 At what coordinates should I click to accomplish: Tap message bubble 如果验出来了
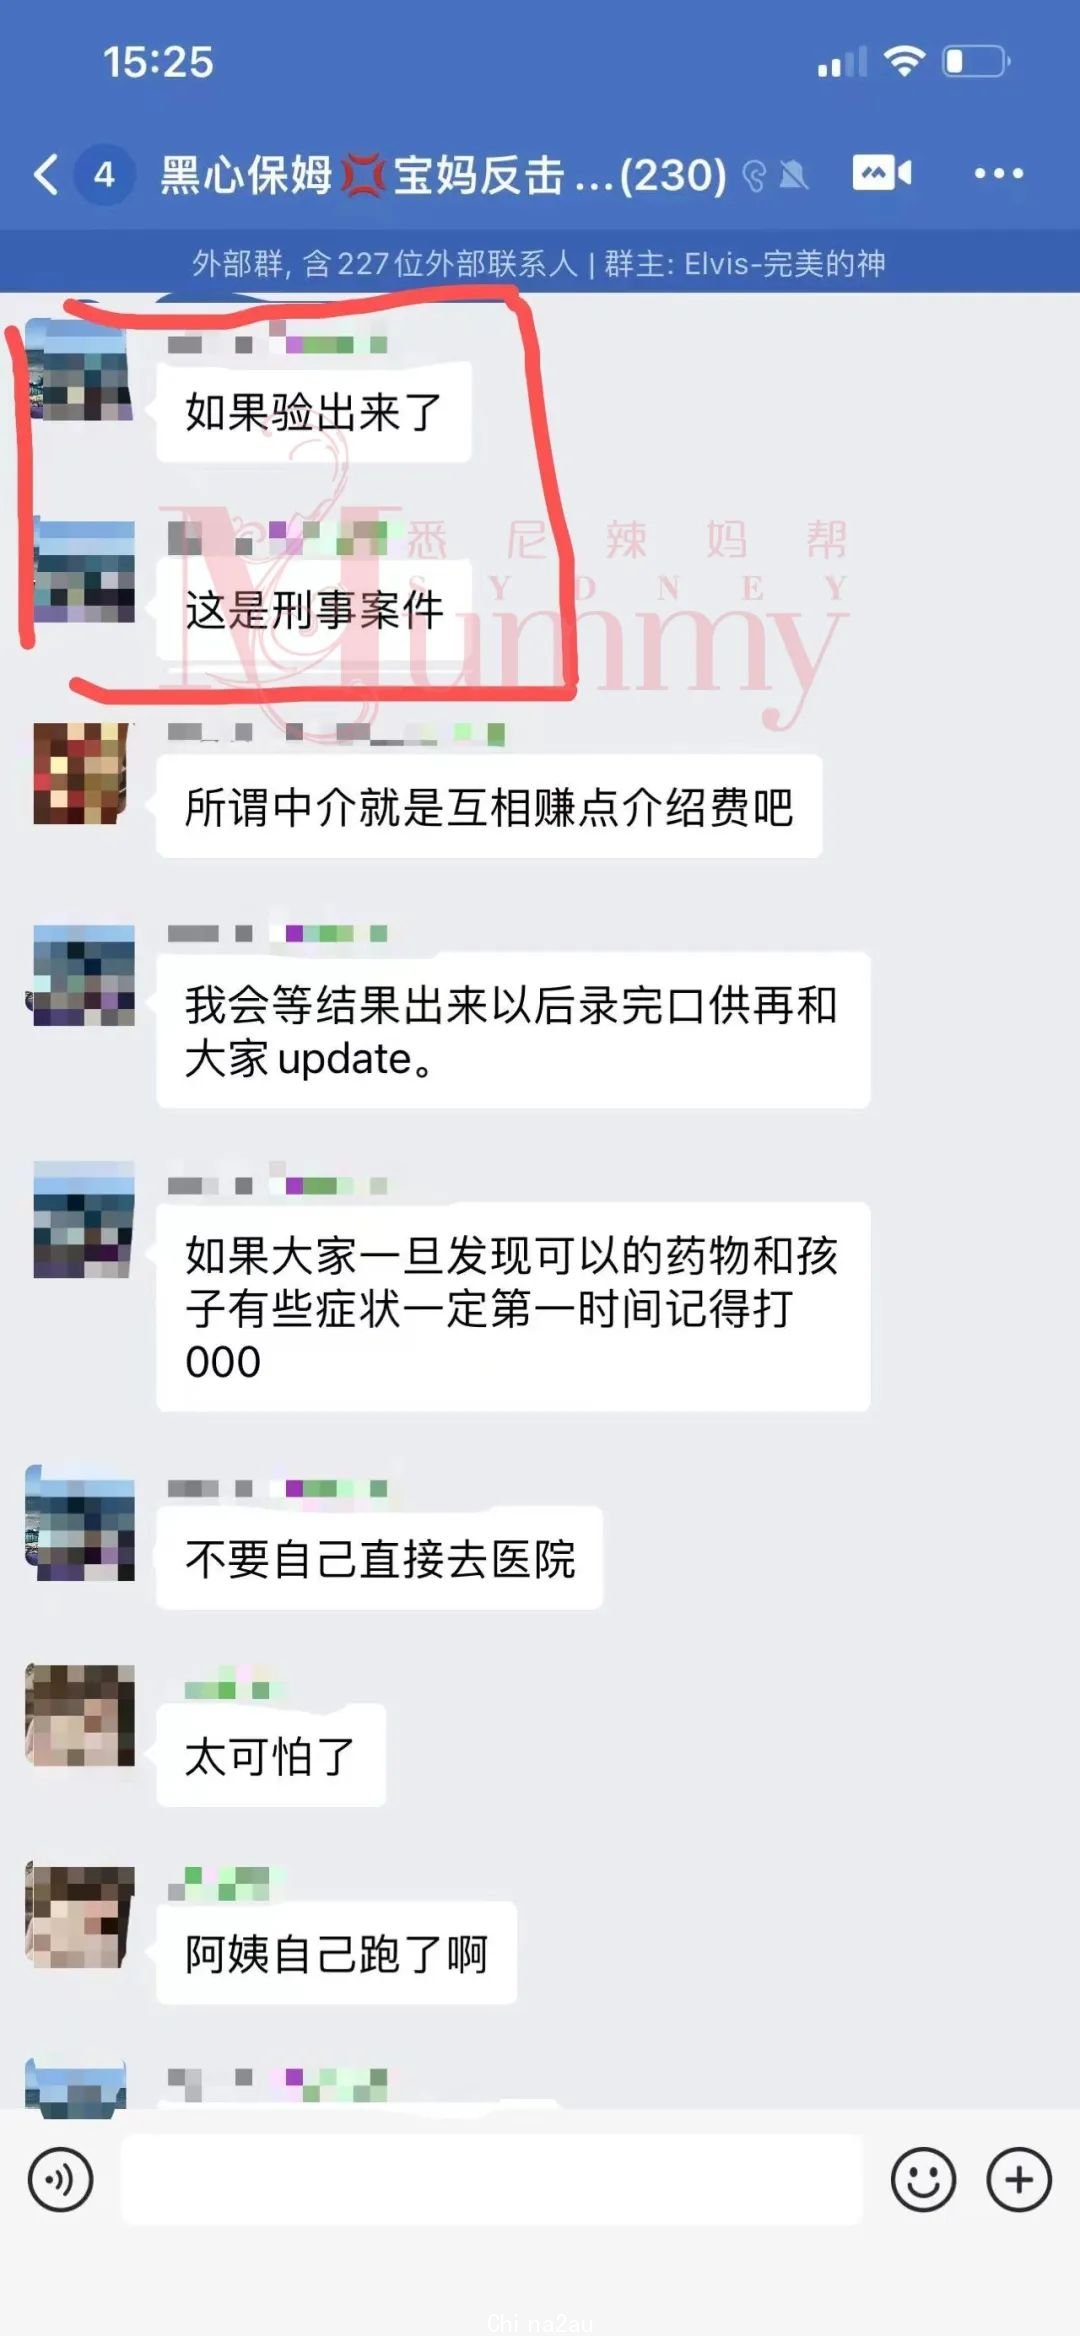pos(314,412)
